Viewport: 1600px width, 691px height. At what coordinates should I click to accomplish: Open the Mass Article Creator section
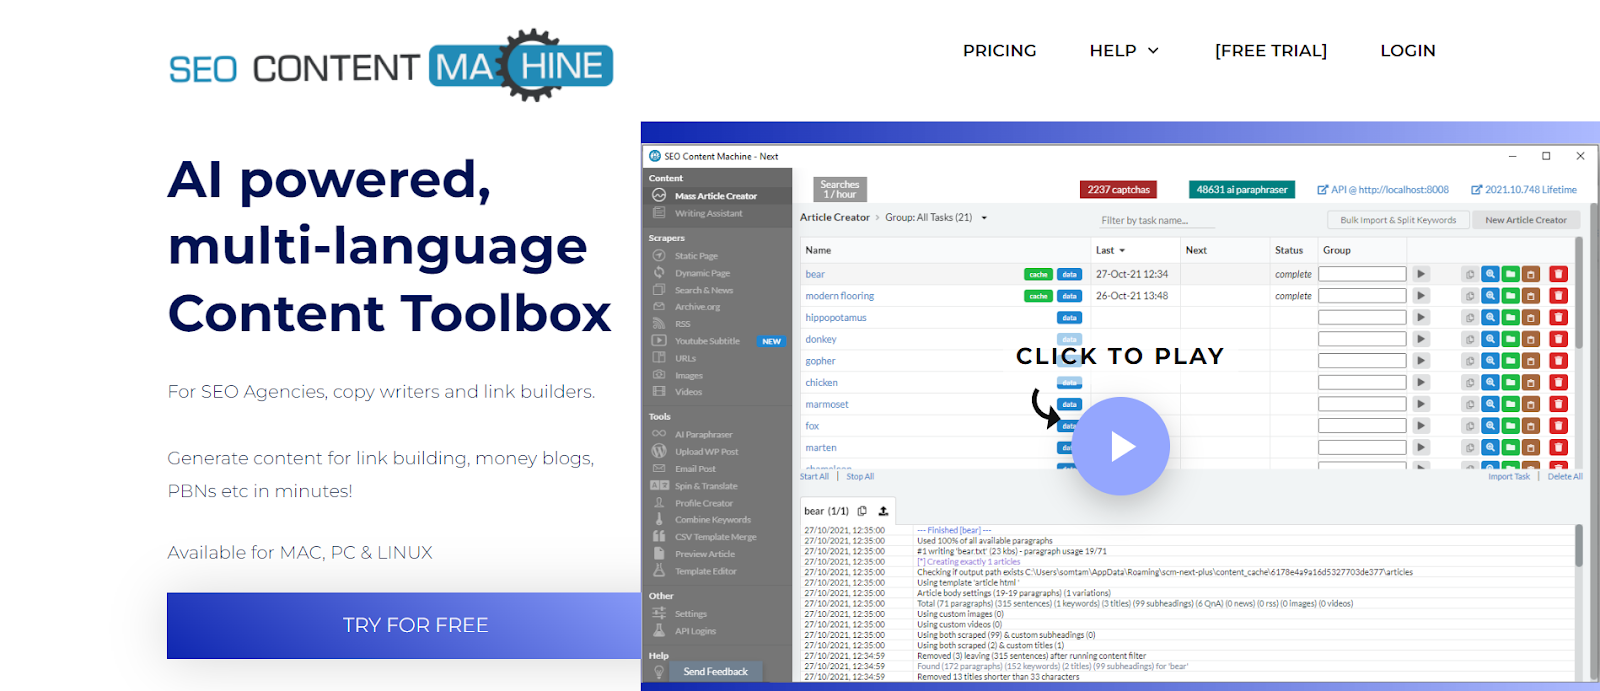(715, 196)
